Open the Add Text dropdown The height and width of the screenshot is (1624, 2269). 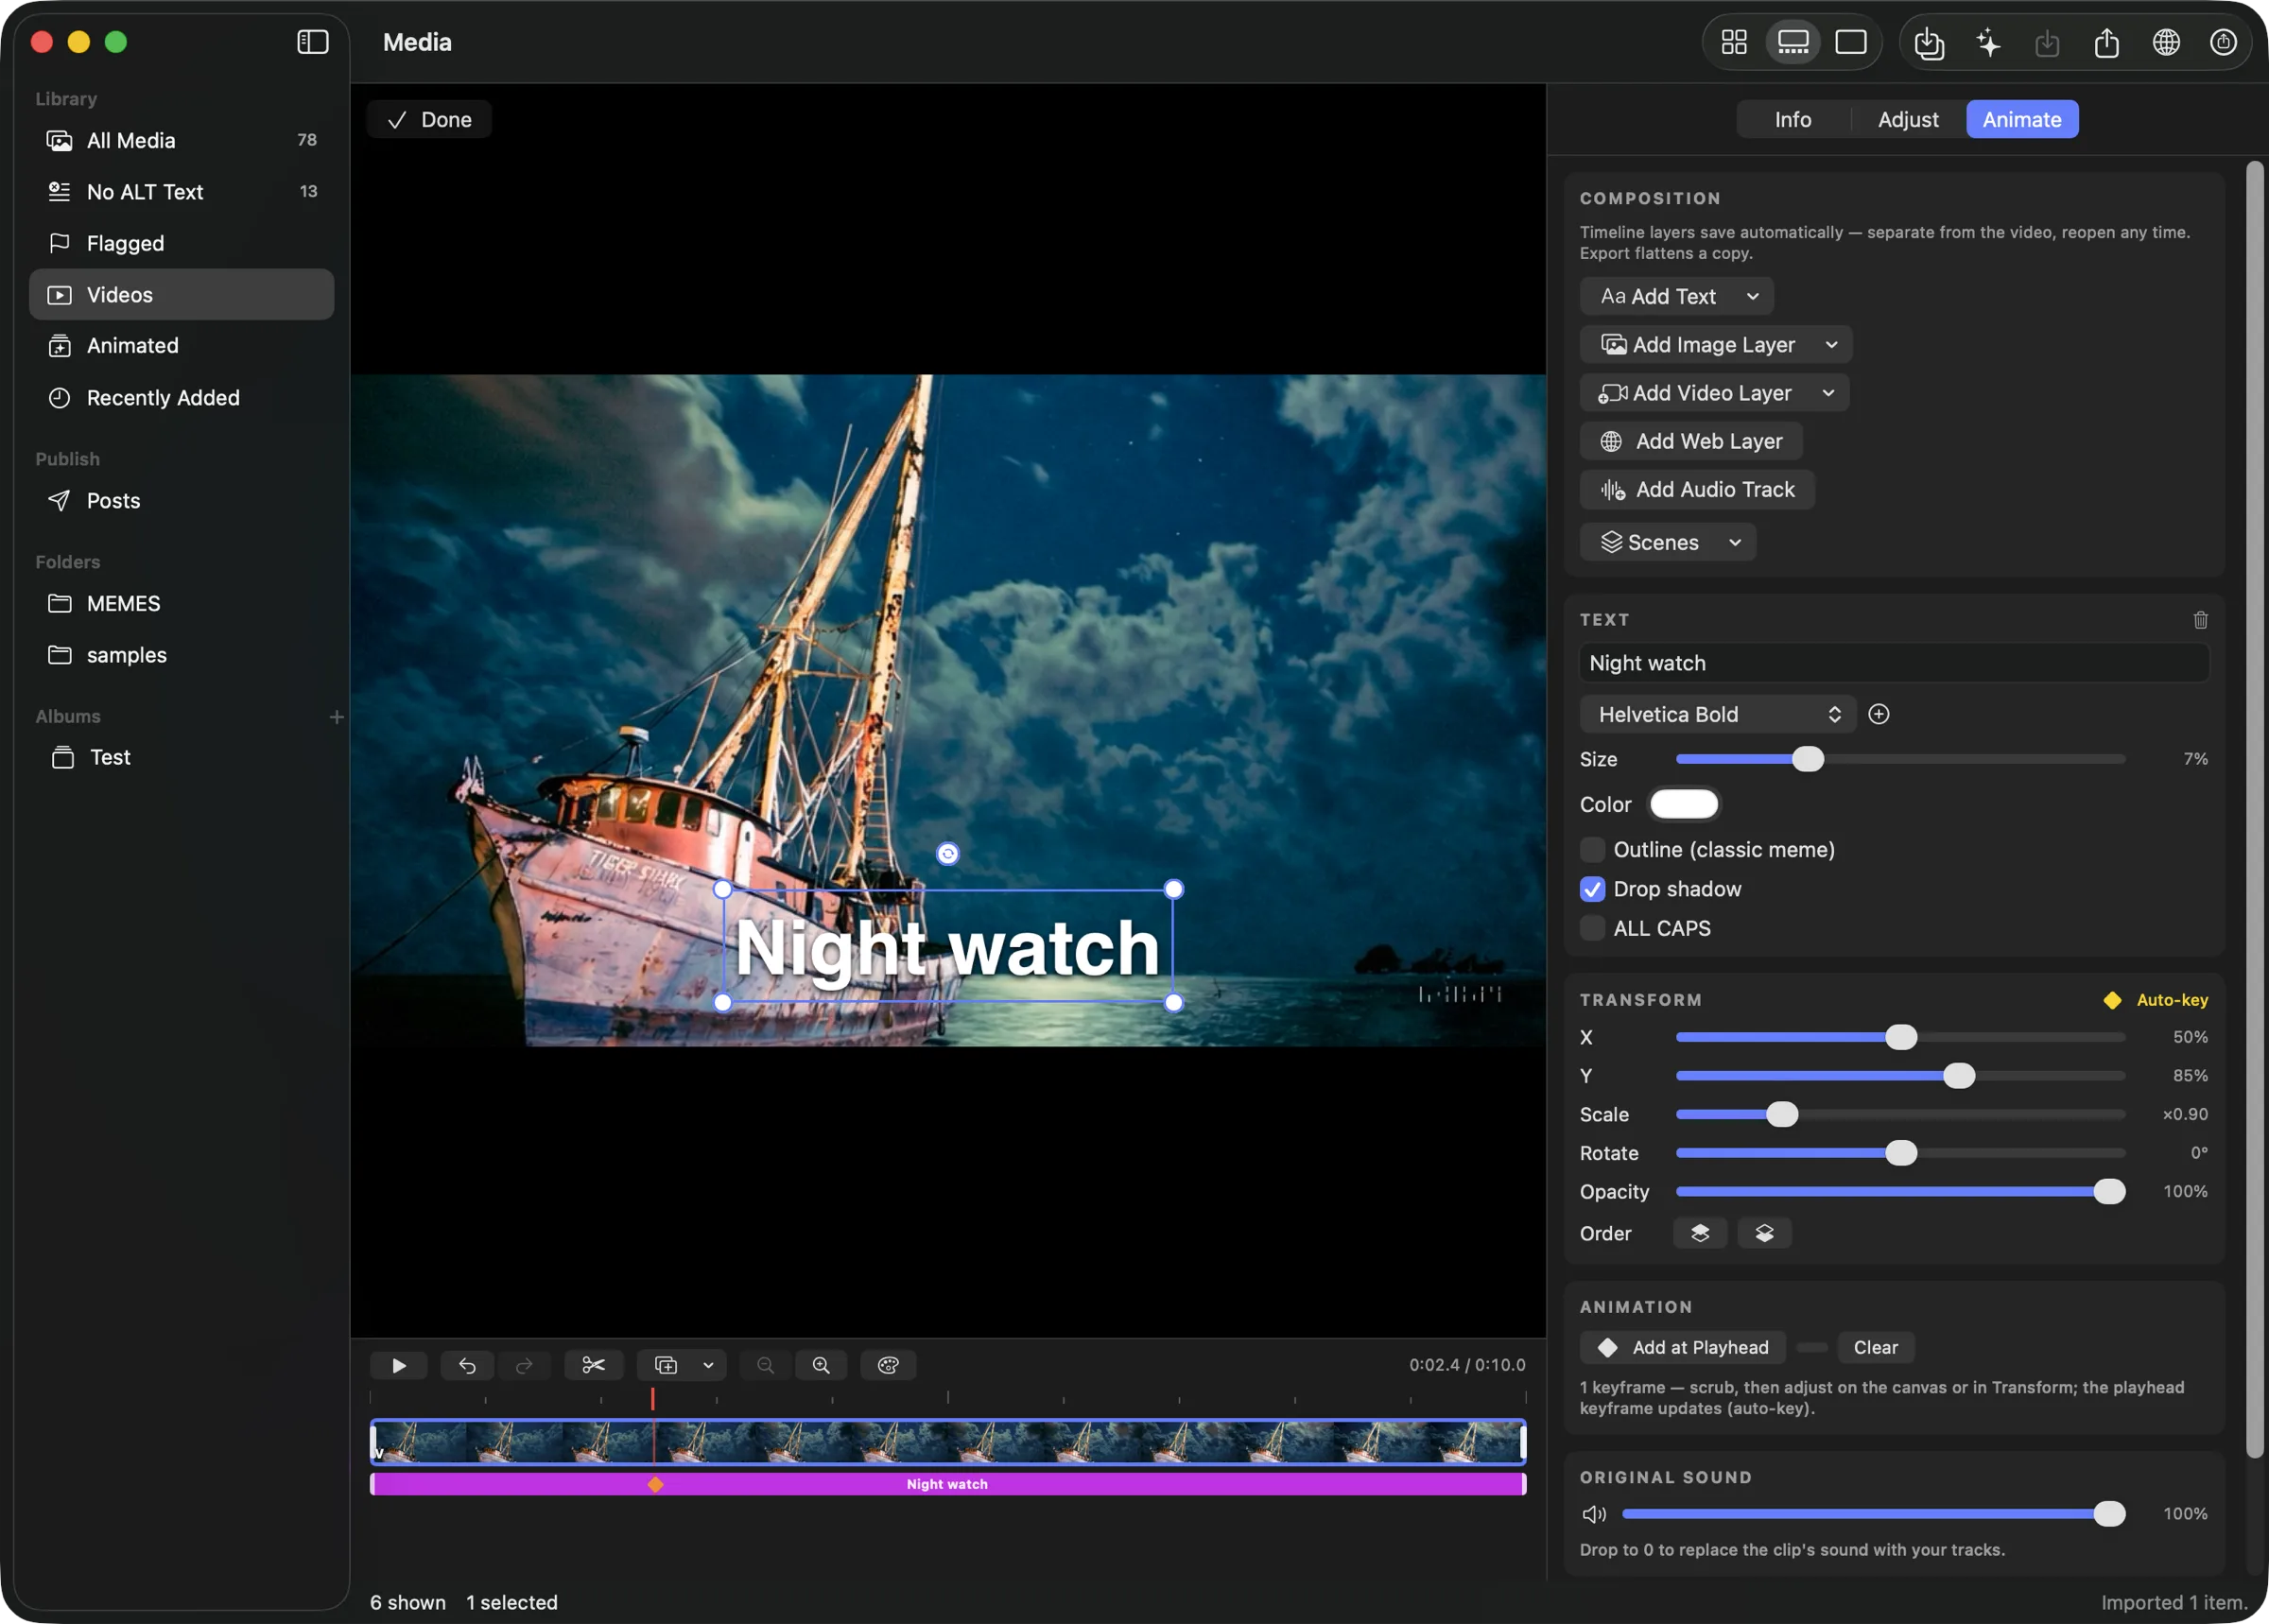(x=1677, y=296)
